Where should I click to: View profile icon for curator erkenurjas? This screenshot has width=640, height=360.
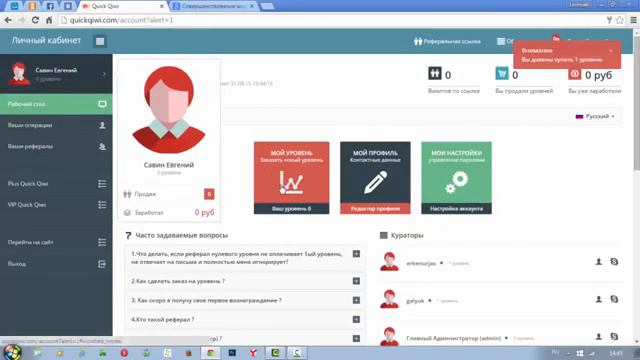click(598, 262)
